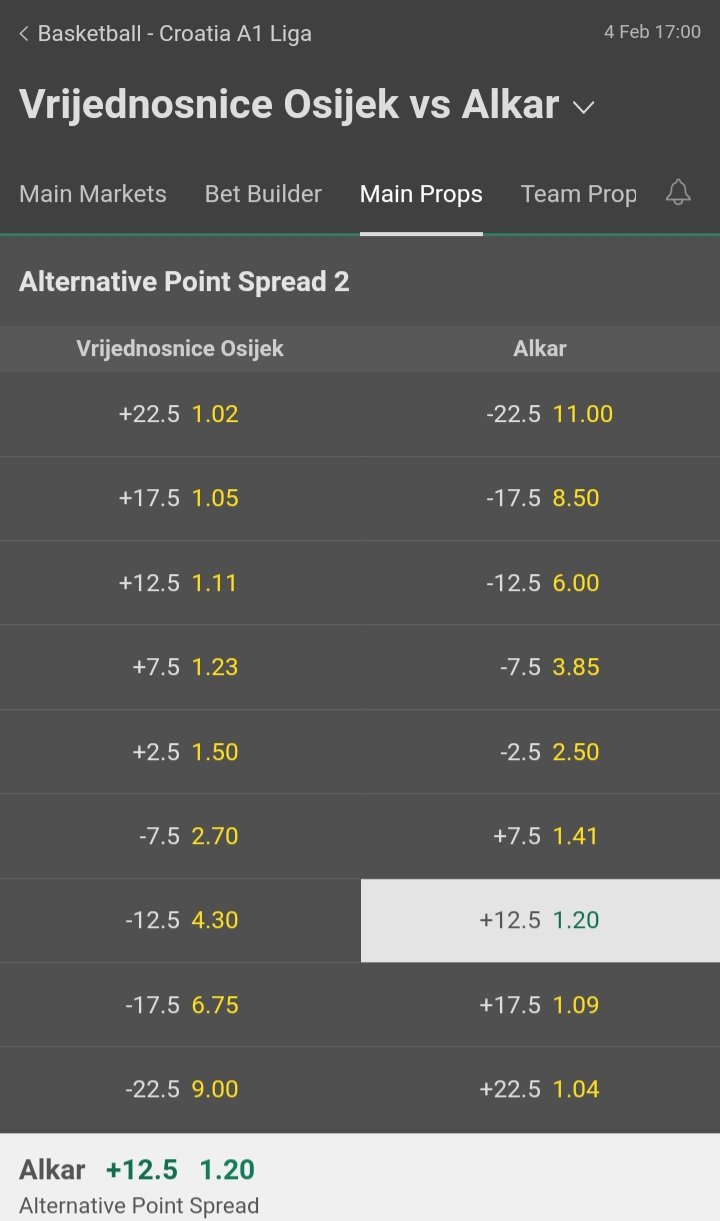The height and width of the screenshot is (1221, 720).
Task: Open the notification bell alerts
Action: tap(678, 192)
